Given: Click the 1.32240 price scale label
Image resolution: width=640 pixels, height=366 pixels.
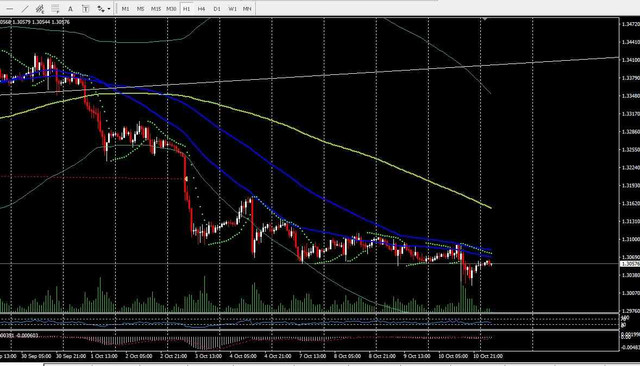Looking at the screenshot, I should coord(631,168).
